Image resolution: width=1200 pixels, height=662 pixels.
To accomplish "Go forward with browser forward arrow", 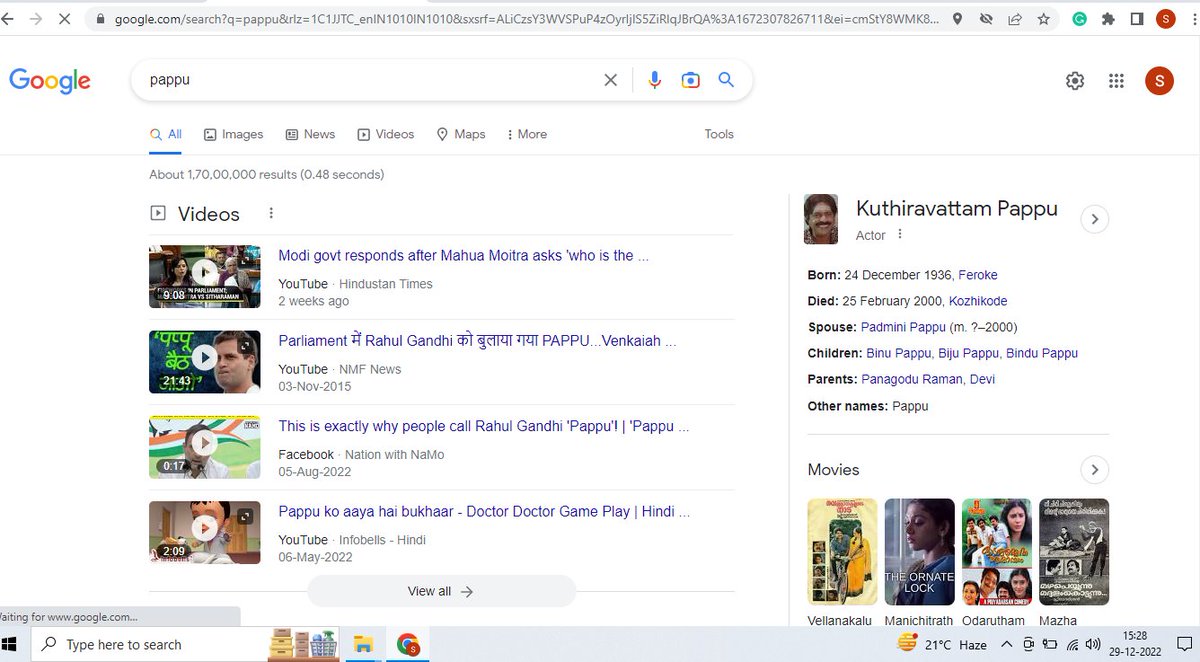I will coord(36,19).
